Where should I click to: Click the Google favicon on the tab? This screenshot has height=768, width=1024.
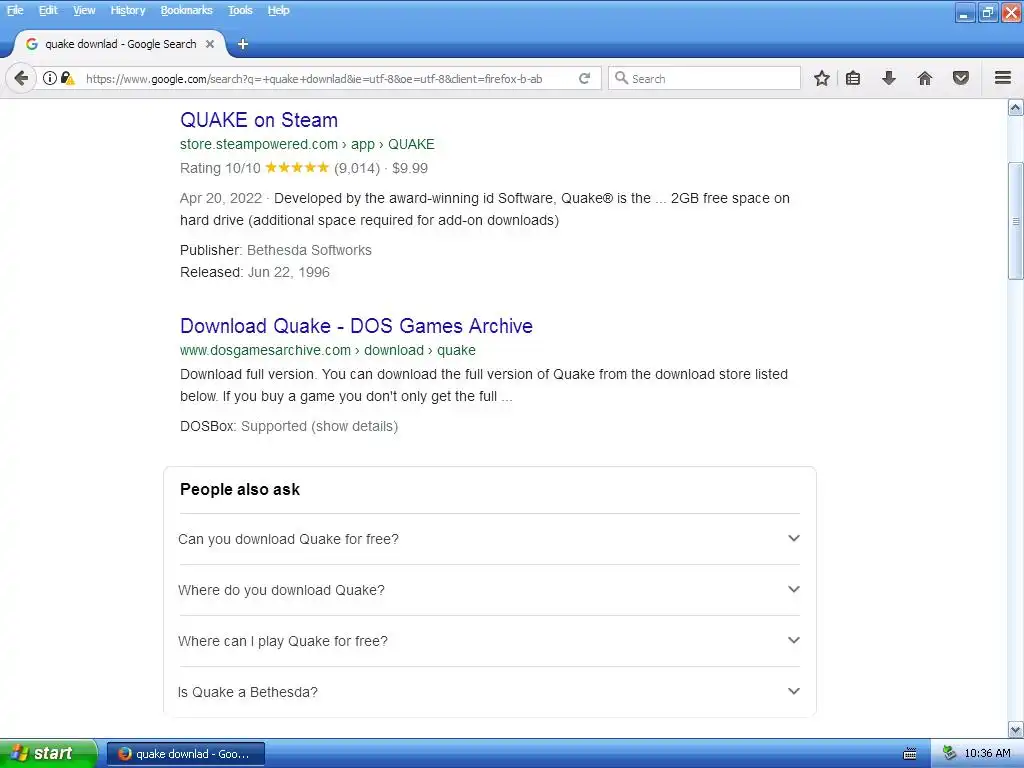(31, 44)
